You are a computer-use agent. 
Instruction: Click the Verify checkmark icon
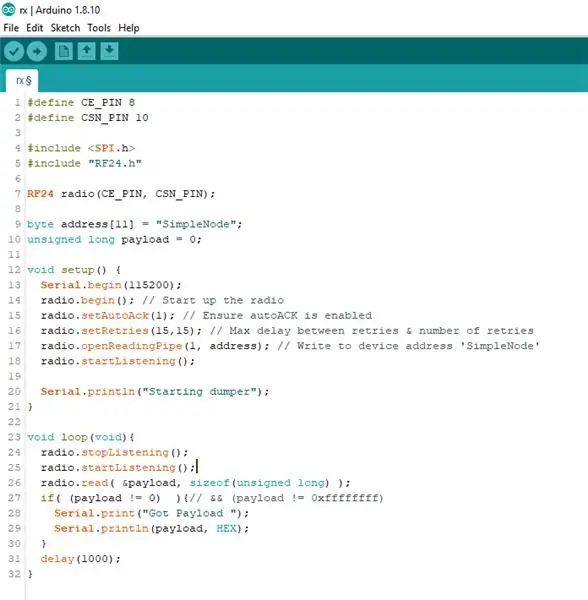click(x=14, y=51)
